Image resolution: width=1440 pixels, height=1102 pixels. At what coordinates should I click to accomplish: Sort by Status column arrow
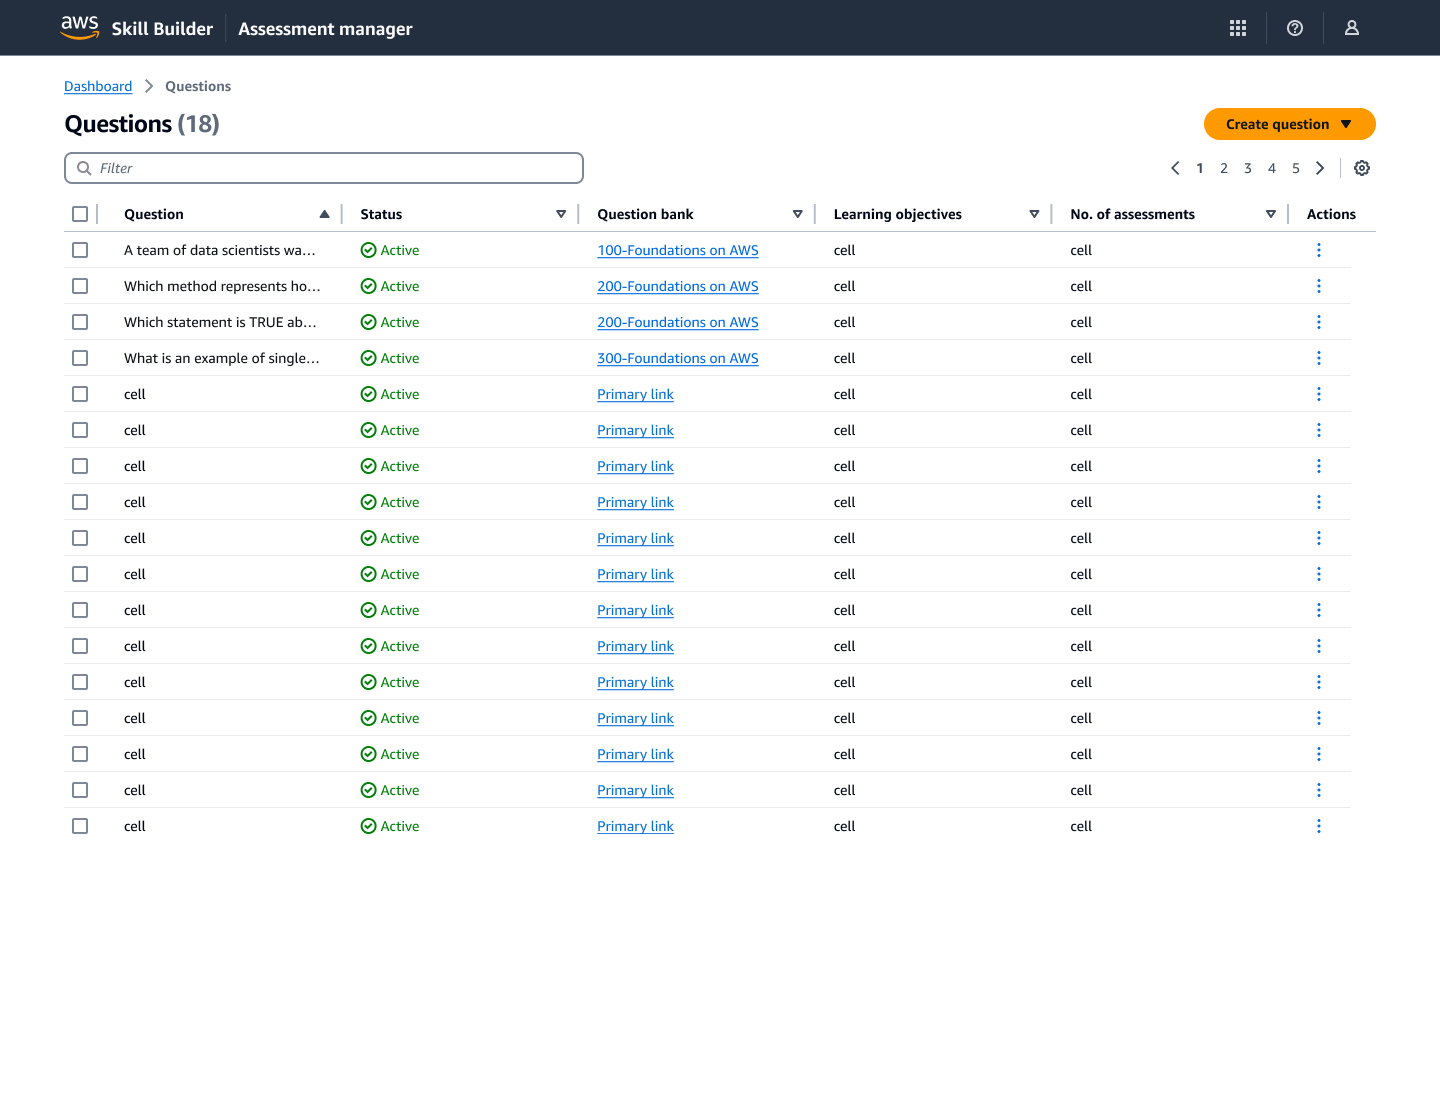561,214
